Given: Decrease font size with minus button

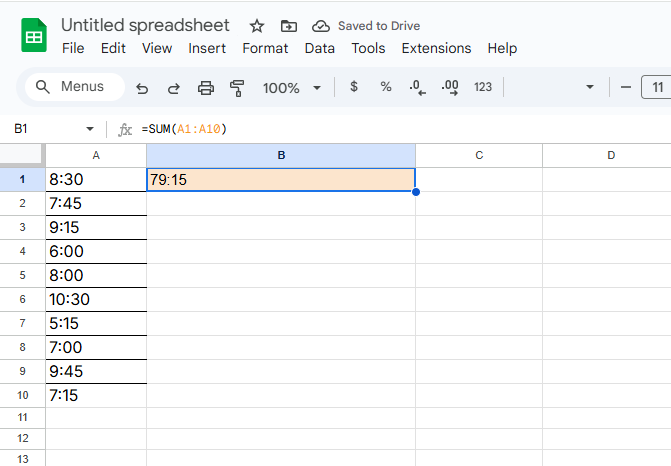Looking at the screenshot, I should (x=626, y=87).
